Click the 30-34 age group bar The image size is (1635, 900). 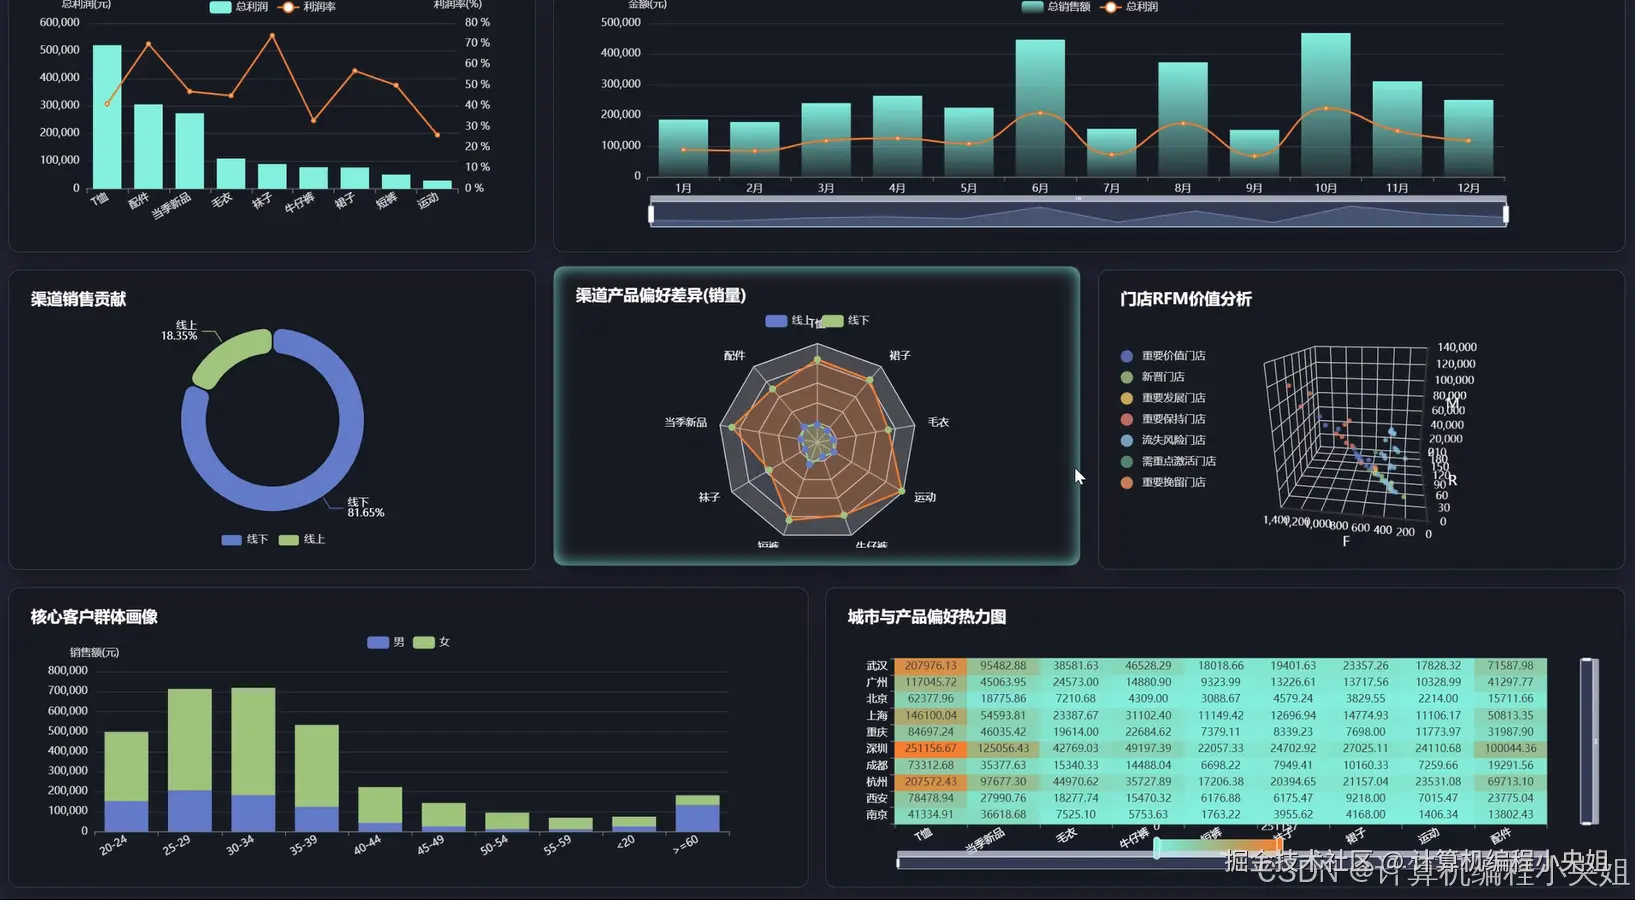point(253,759)
